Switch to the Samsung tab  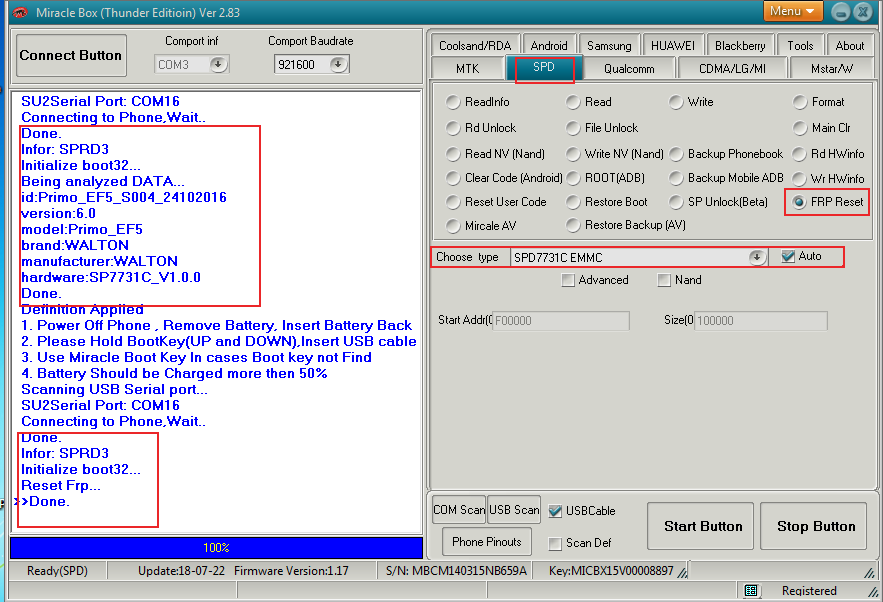[x=609, y=46]
